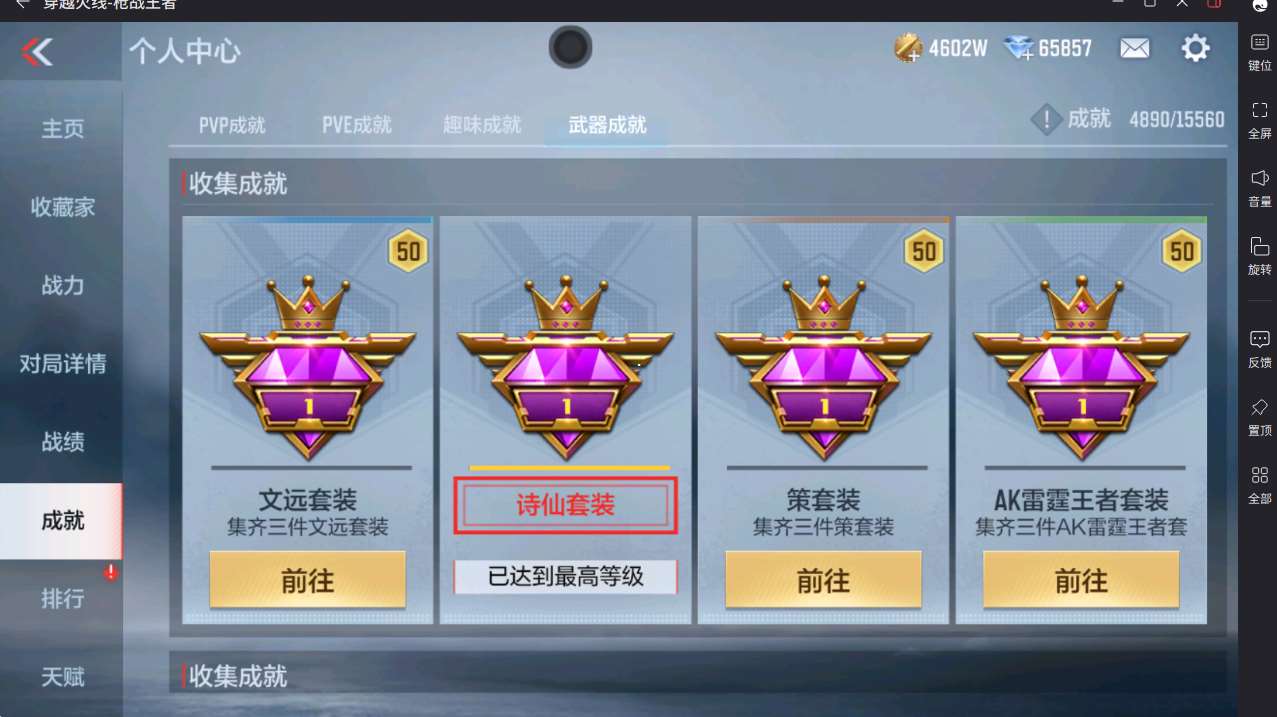Select 战力 in the left sidebar
The width and height of the screenshot is (1277, 717).
[62, 285]
